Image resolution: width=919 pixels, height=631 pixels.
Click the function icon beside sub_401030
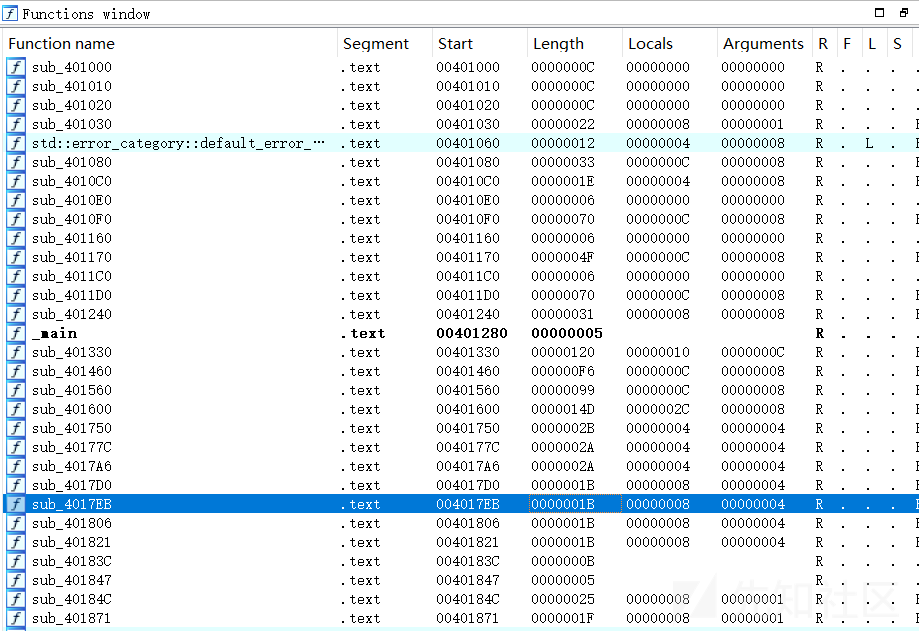pyautogui.click(x=16, y=124)
